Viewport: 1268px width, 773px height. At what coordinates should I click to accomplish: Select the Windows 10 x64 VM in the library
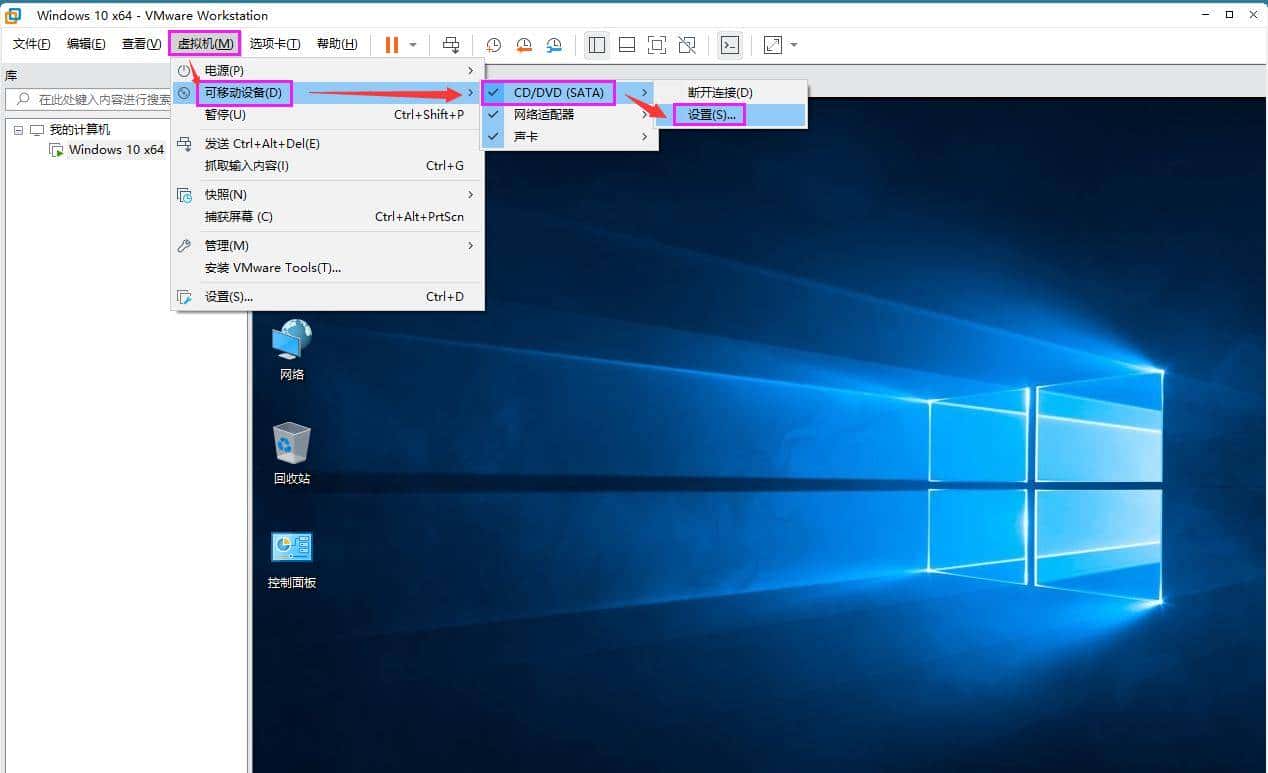coord(116,150)
